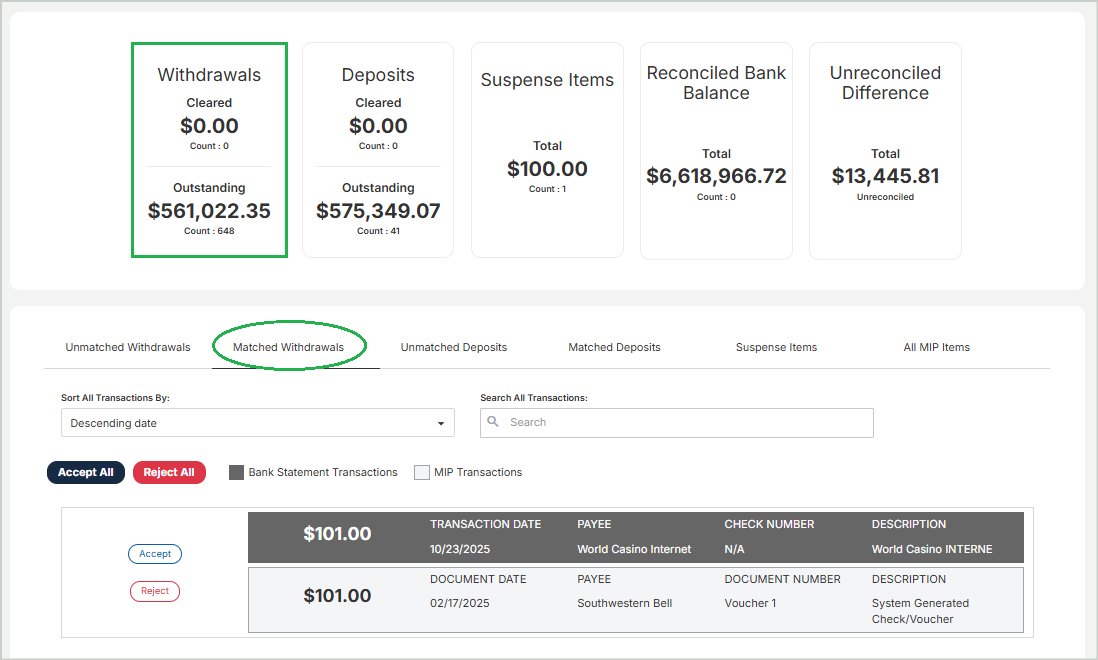Go to Matched Deposits tab
Image resolution: width=1098 pixels, height=660 pixels.
[614, 347]
